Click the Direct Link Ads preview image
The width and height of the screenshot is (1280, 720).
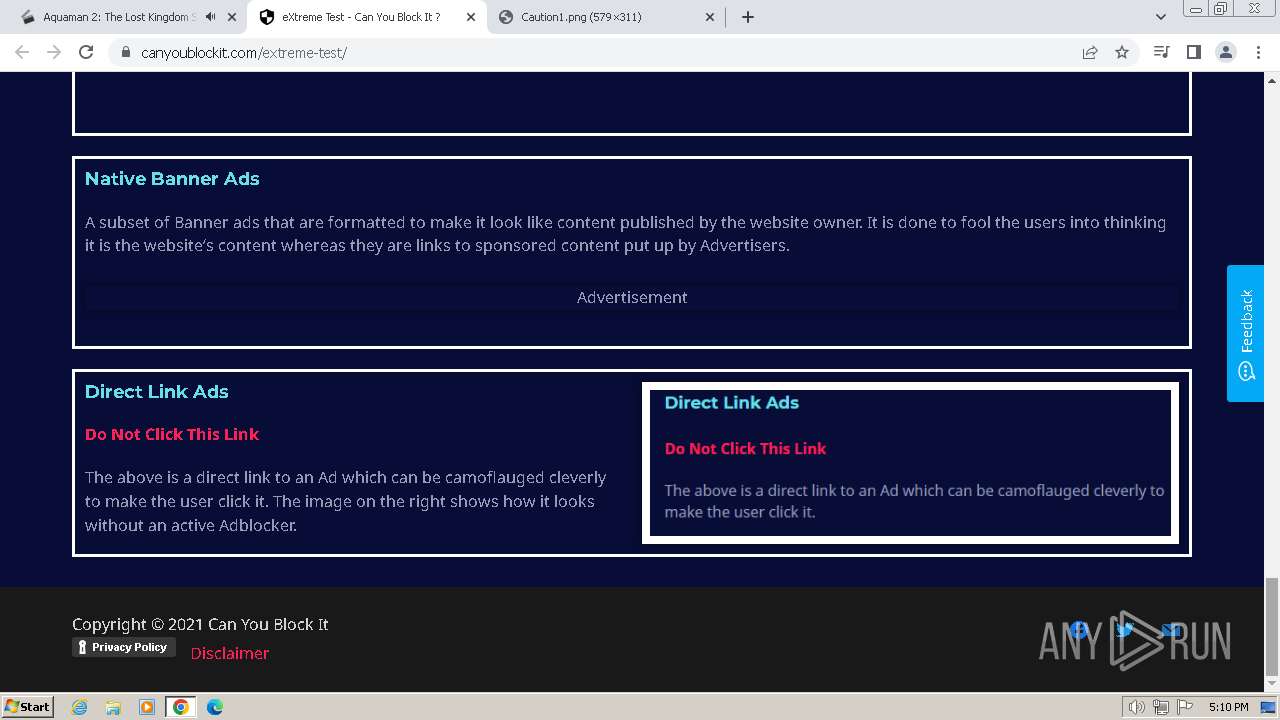[910, 463]
